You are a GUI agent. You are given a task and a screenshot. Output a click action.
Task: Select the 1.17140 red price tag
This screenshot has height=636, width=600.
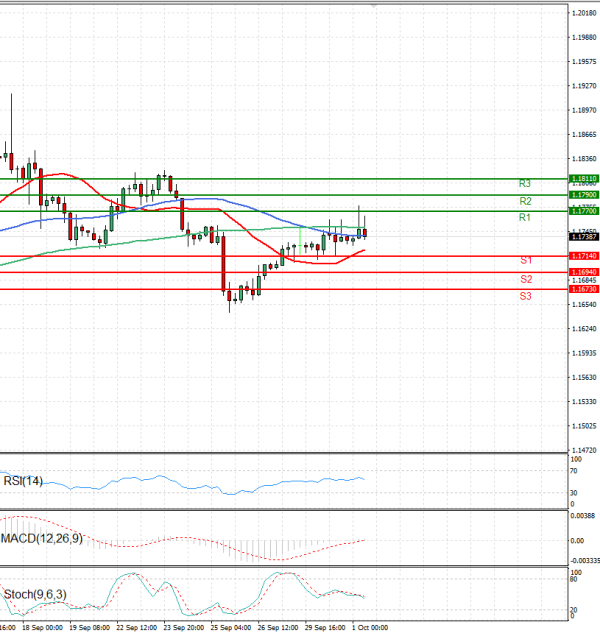583,256
